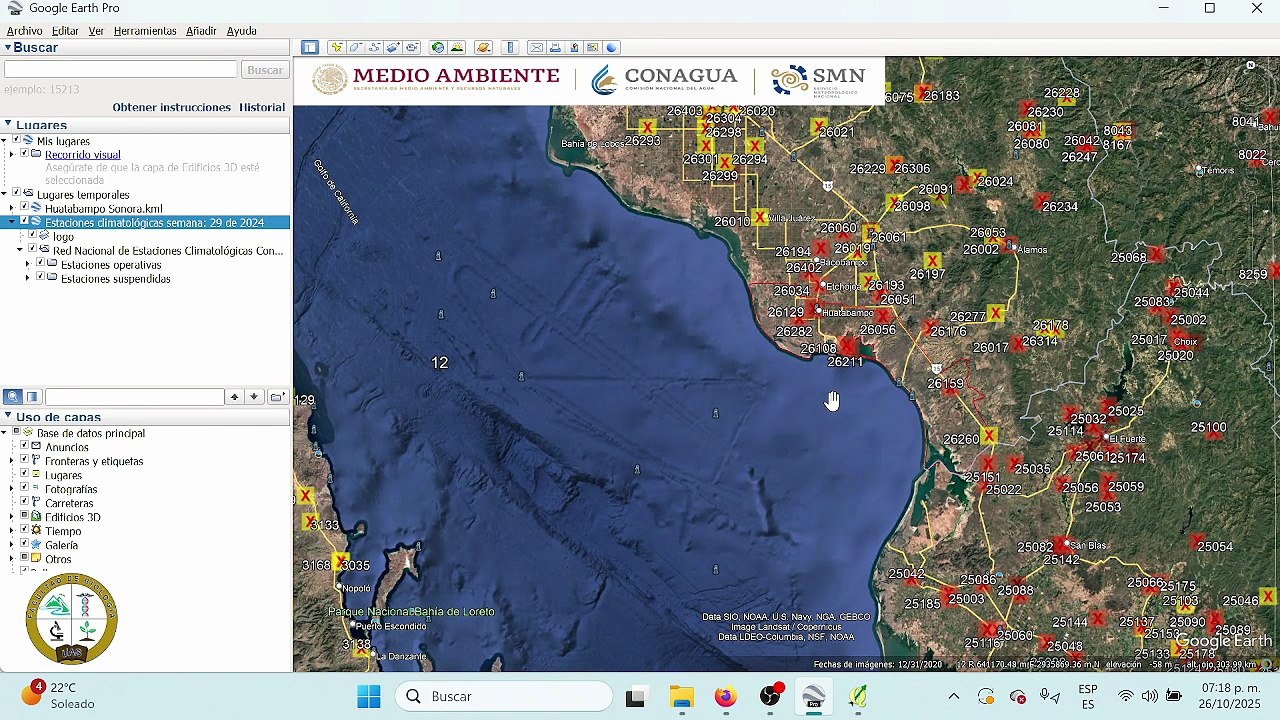Toggle the Estaciones suspendidas checkbox
1280x720 pixels.
[41, 278]
